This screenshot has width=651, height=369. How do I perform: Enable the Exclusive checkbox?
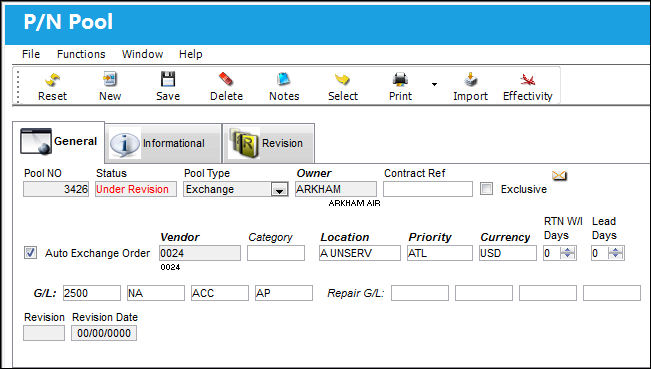[486, 189]
